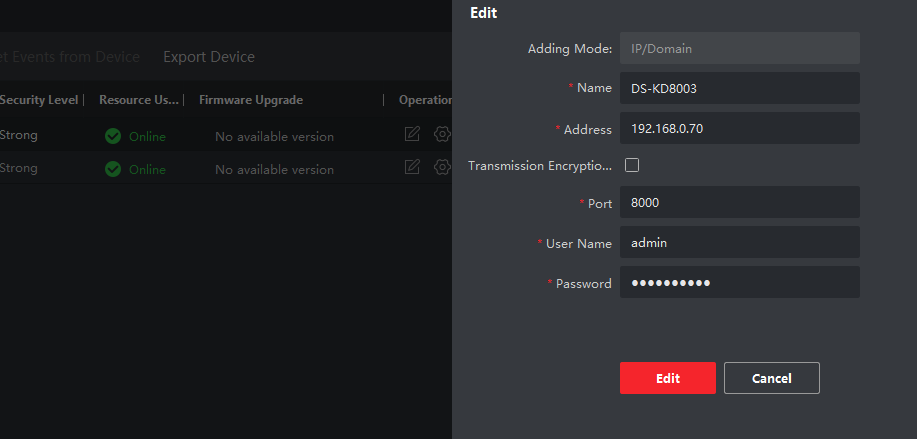
Task: Click the edit icon in the first device row
Action: tap(412, 135)
